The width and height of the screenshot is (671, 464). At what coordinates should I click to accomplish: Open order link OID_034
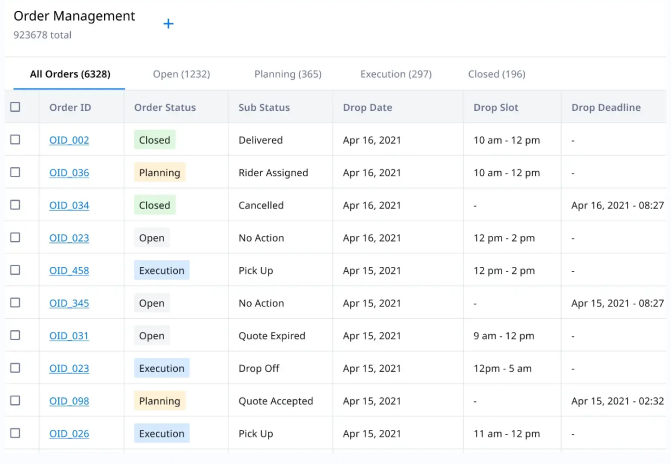tap(69, 205)
